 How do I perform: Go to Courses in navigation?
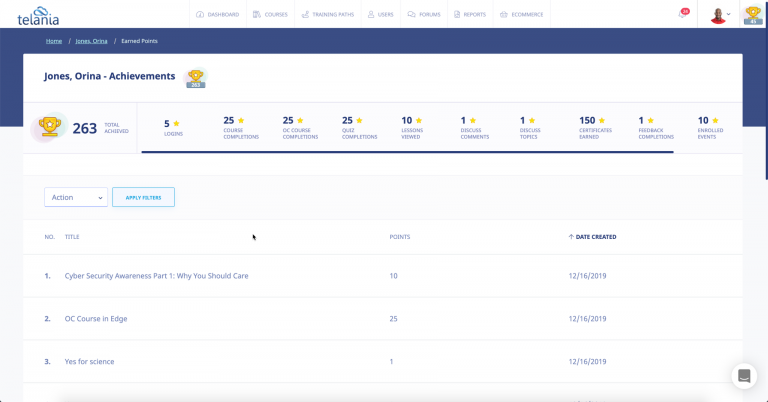click(x=271, y=15)
